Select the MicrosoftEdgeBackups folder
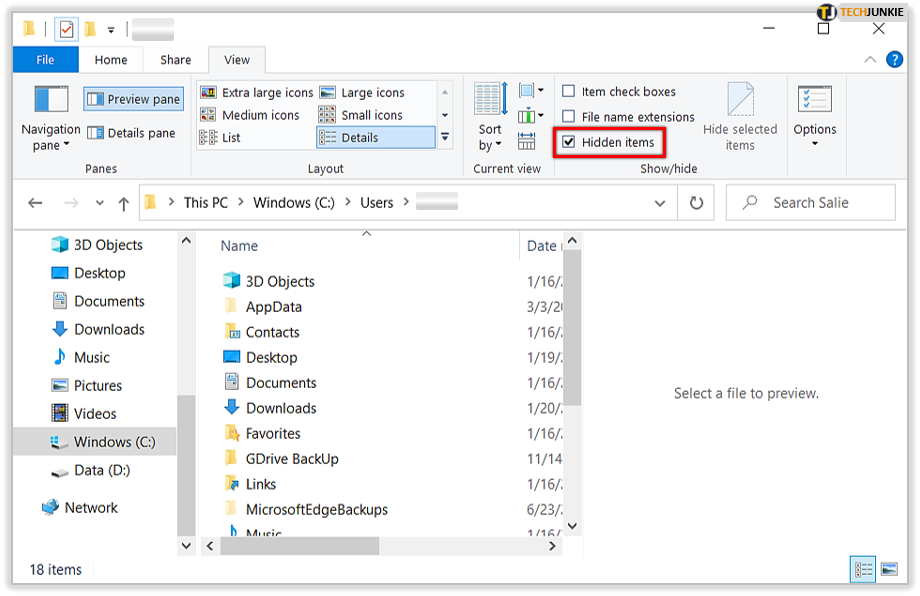The height and width of the screenshot is (596, 920). coord(305,509)
